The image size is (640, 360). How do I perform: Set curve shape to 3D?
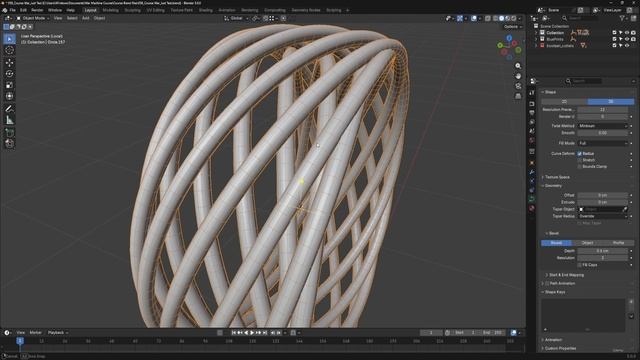611,101
